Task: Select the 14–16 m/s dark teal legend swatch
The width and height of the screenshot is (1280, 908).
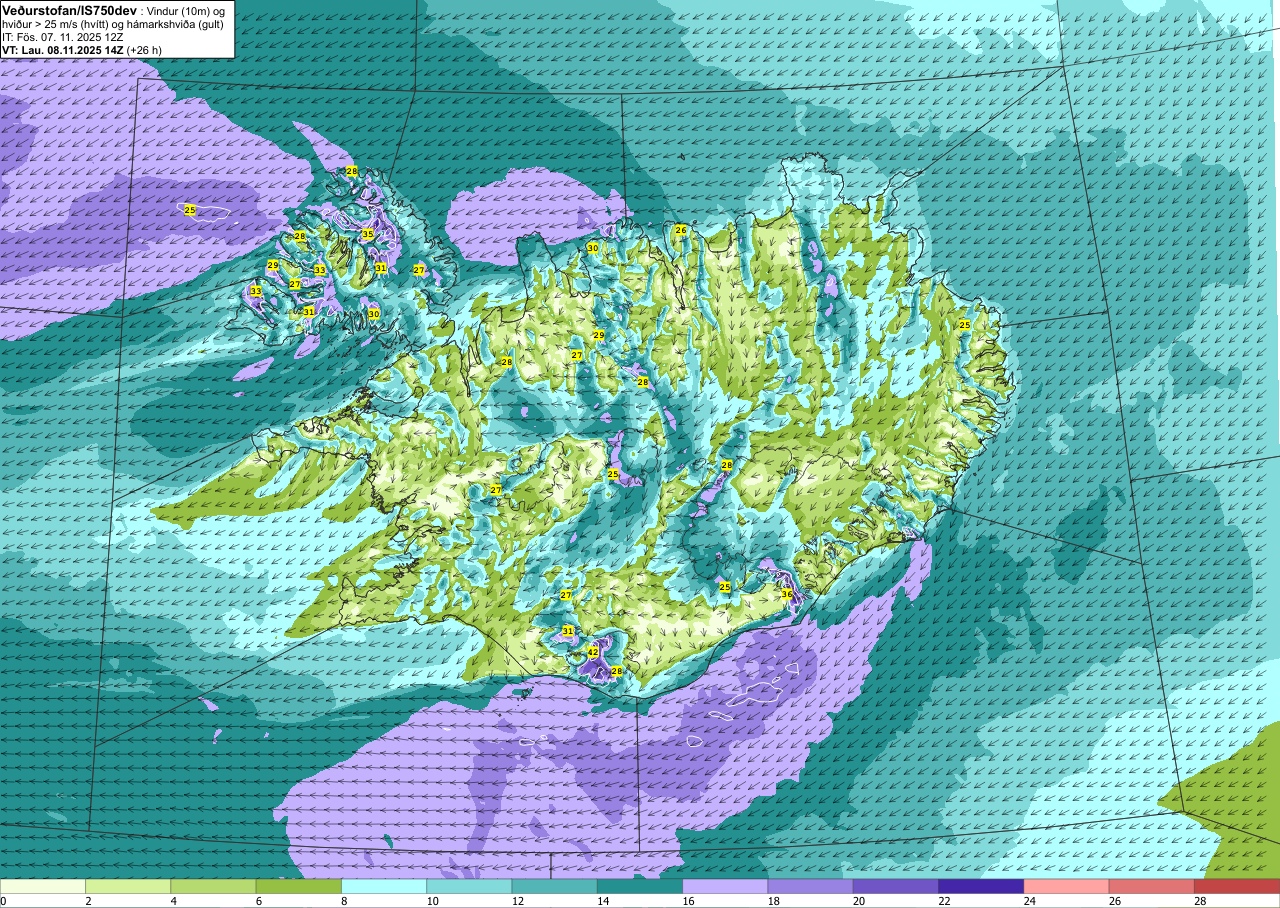Action: (x=640, y=886)
